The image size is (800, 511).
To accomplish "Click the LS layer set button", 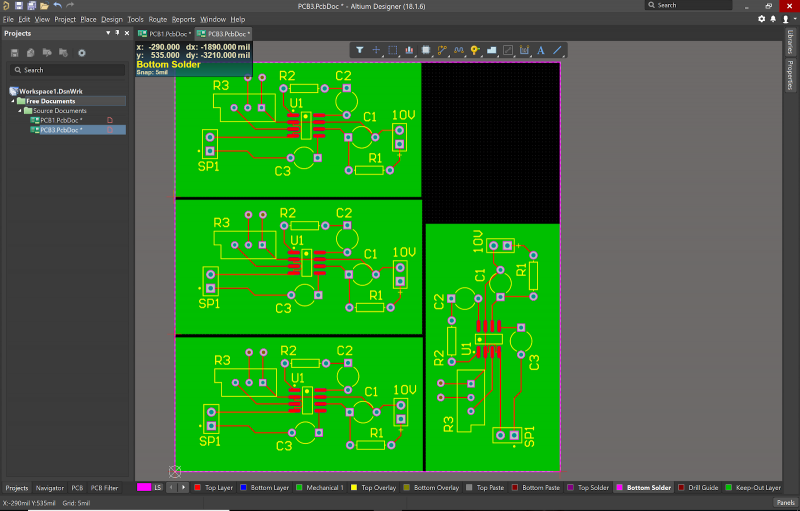I will click(158, 488).
